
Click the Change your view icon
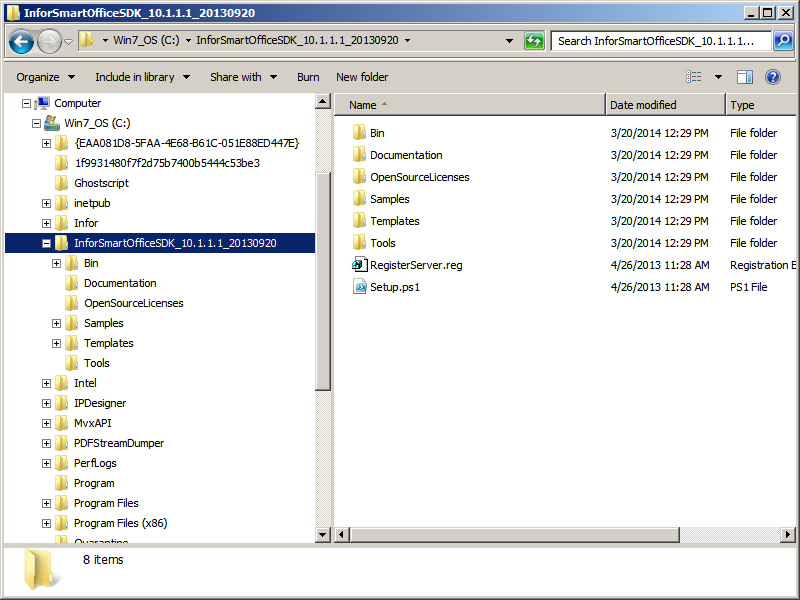[694, 77]
